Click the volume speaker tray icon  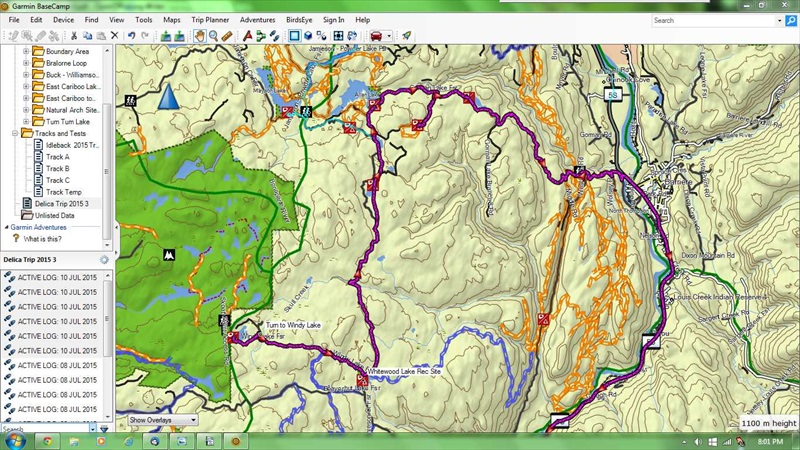(698, 442)
